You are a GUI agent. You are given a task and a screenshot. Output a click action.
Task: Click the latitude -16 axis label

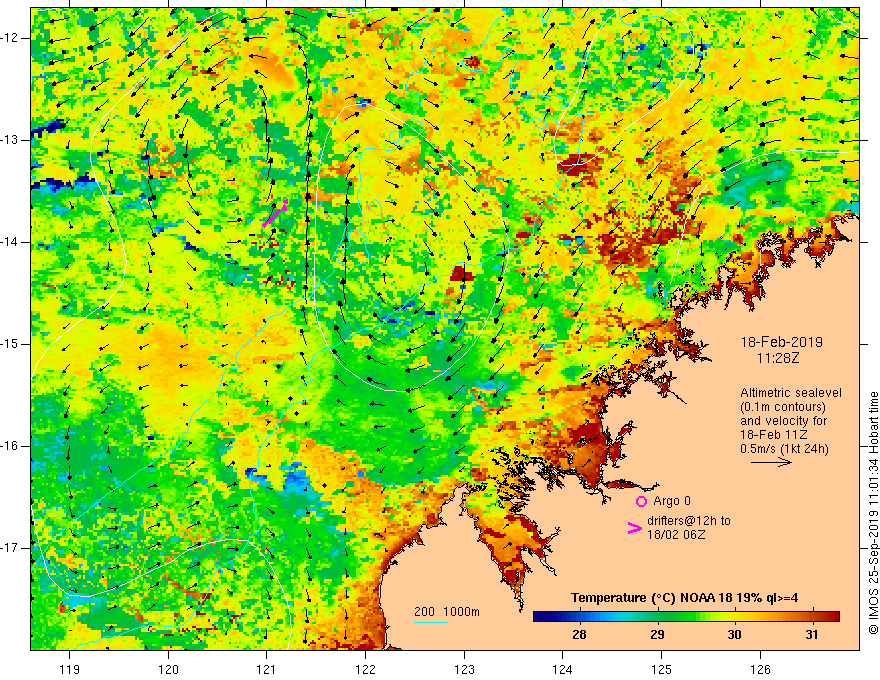pyautogui.click(x=11, y=445)
